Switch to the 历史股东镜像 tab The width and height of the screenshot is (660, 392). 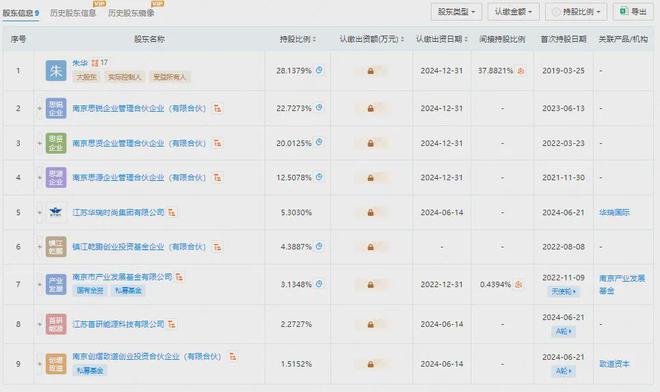click(131, 13)
